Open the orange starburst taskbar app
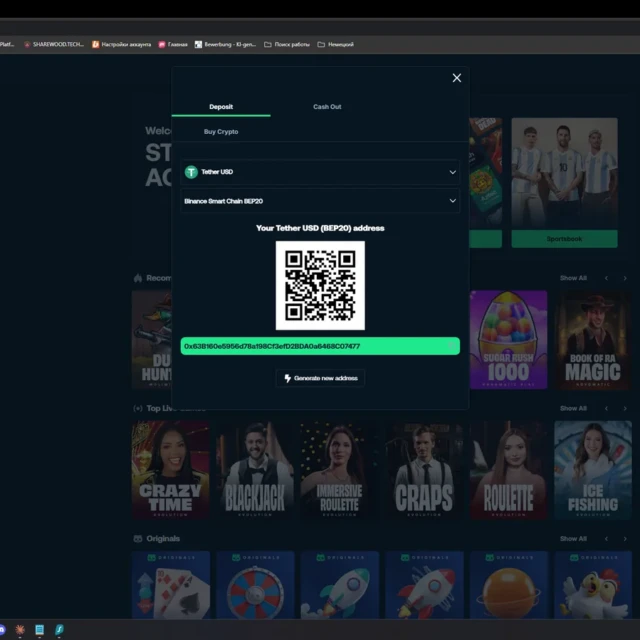 pos(20,630)
